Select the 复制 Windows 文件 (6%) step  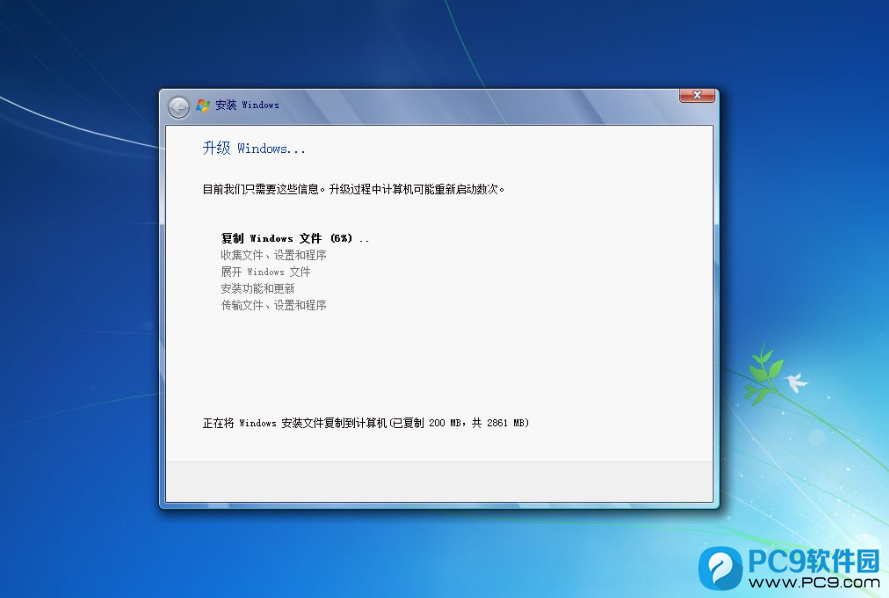tap(295, 239)
